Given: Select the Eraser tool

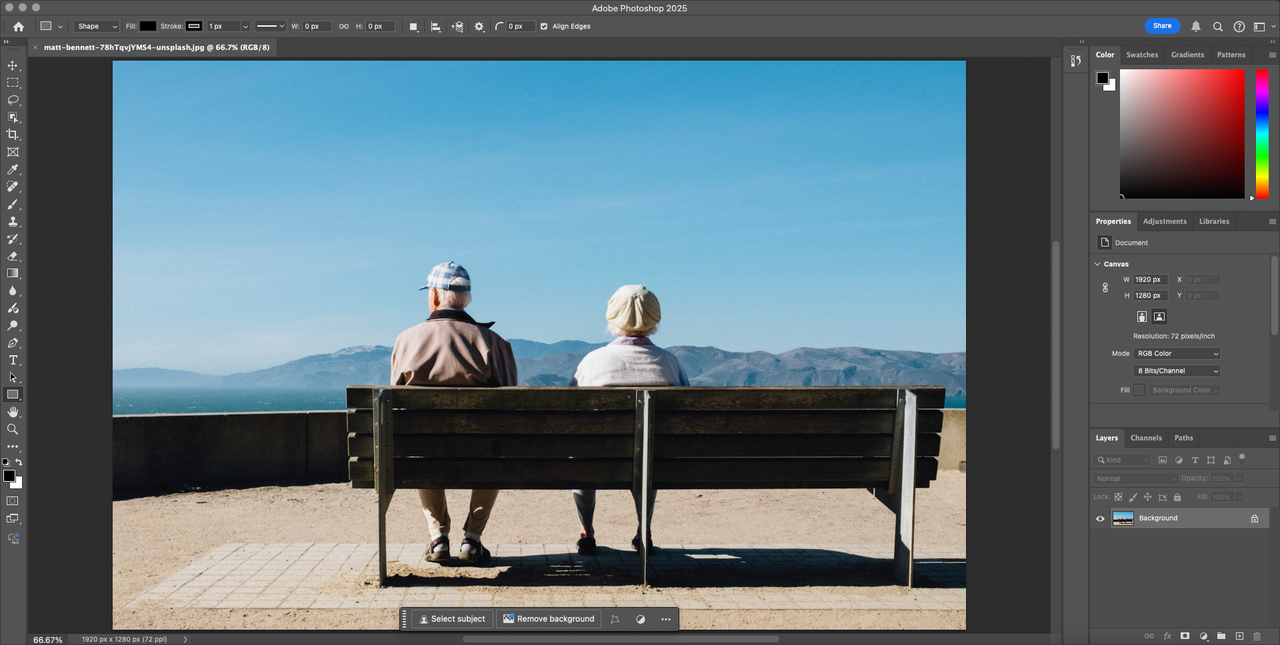Looking at the screenshot, I should coord(13,256).
